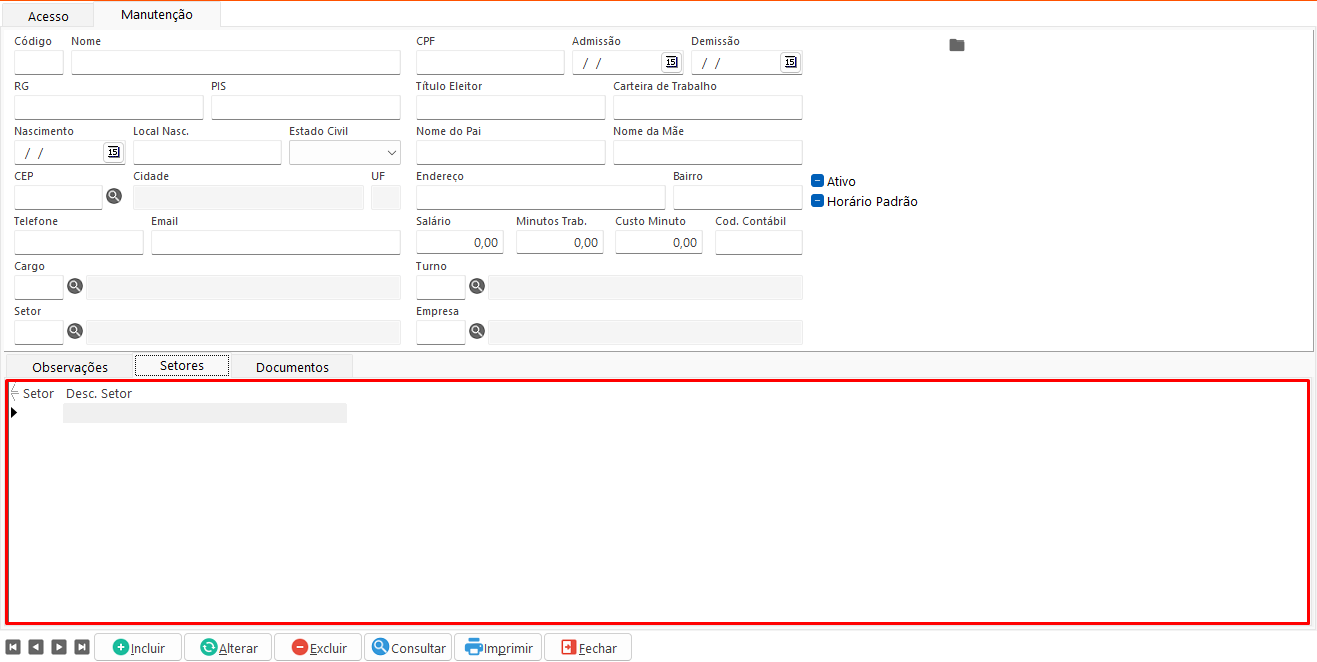Go to the first record navigation arrow
Viewport: 1317px width, 662px height.
coord(13,647)
